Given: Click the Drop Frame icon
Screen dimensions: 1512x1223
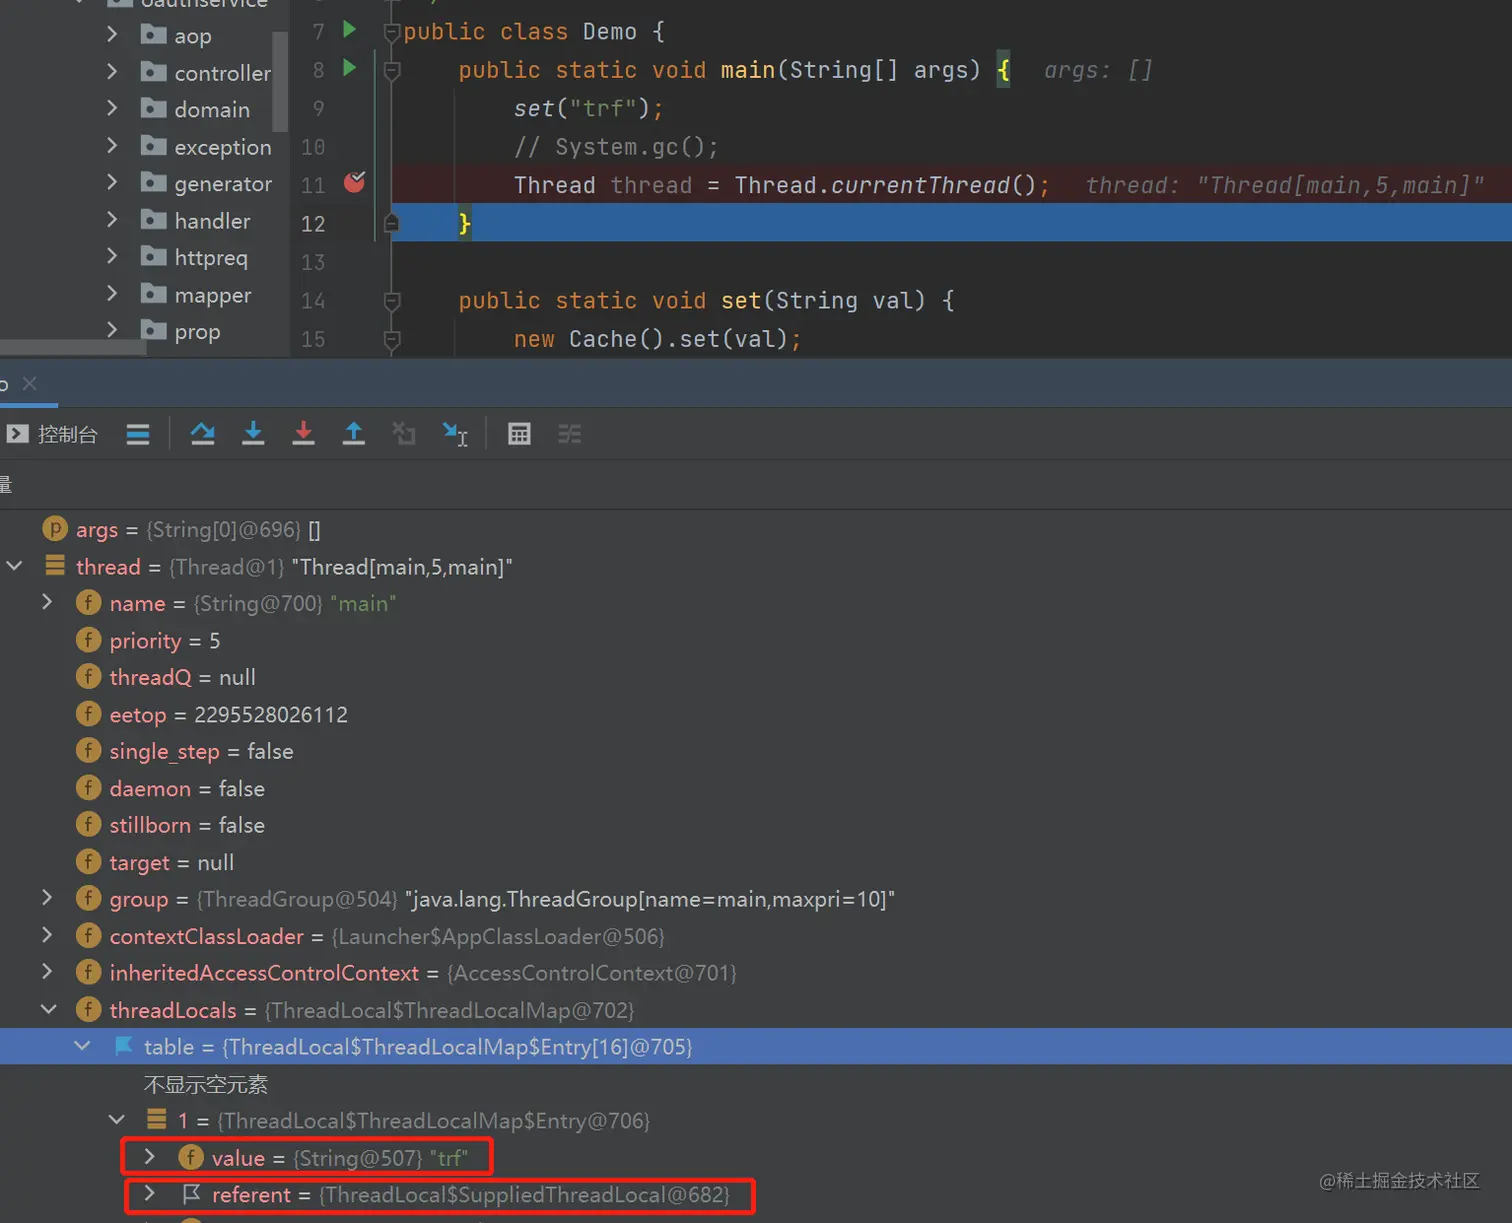Looking at the screenshot, I should [x=404, y=434].
